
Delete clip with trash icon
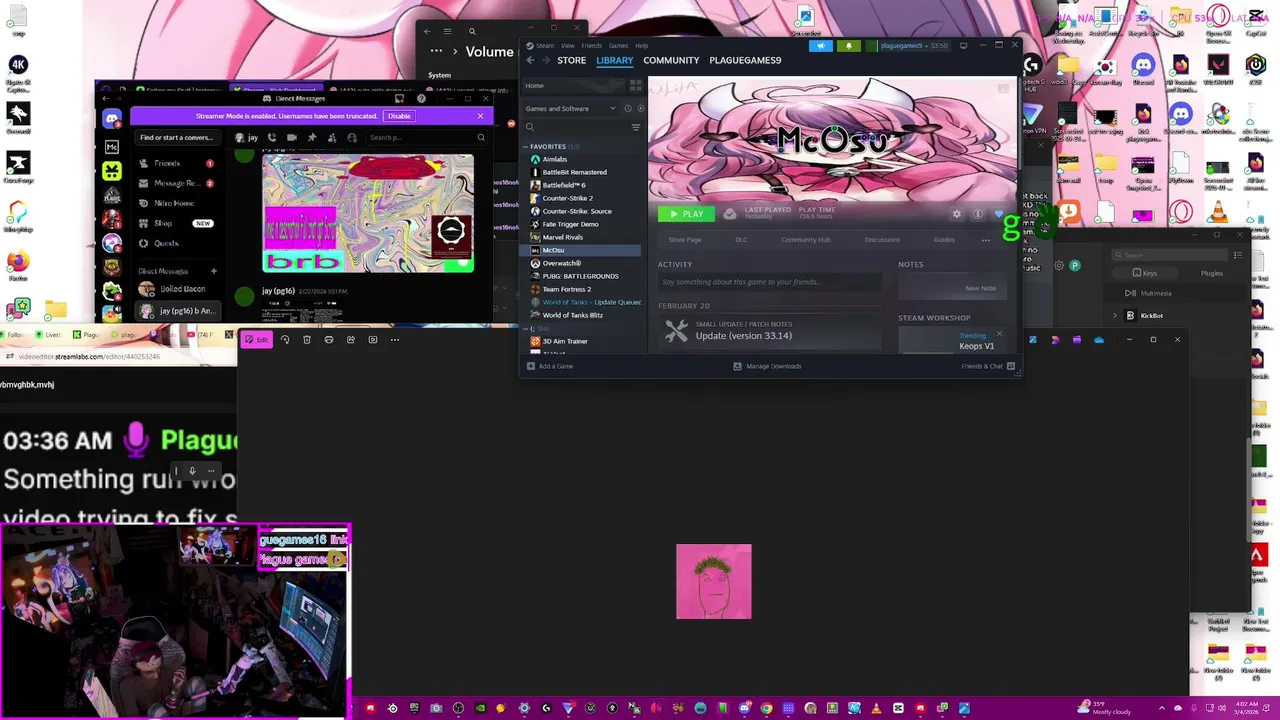[307, 340]
